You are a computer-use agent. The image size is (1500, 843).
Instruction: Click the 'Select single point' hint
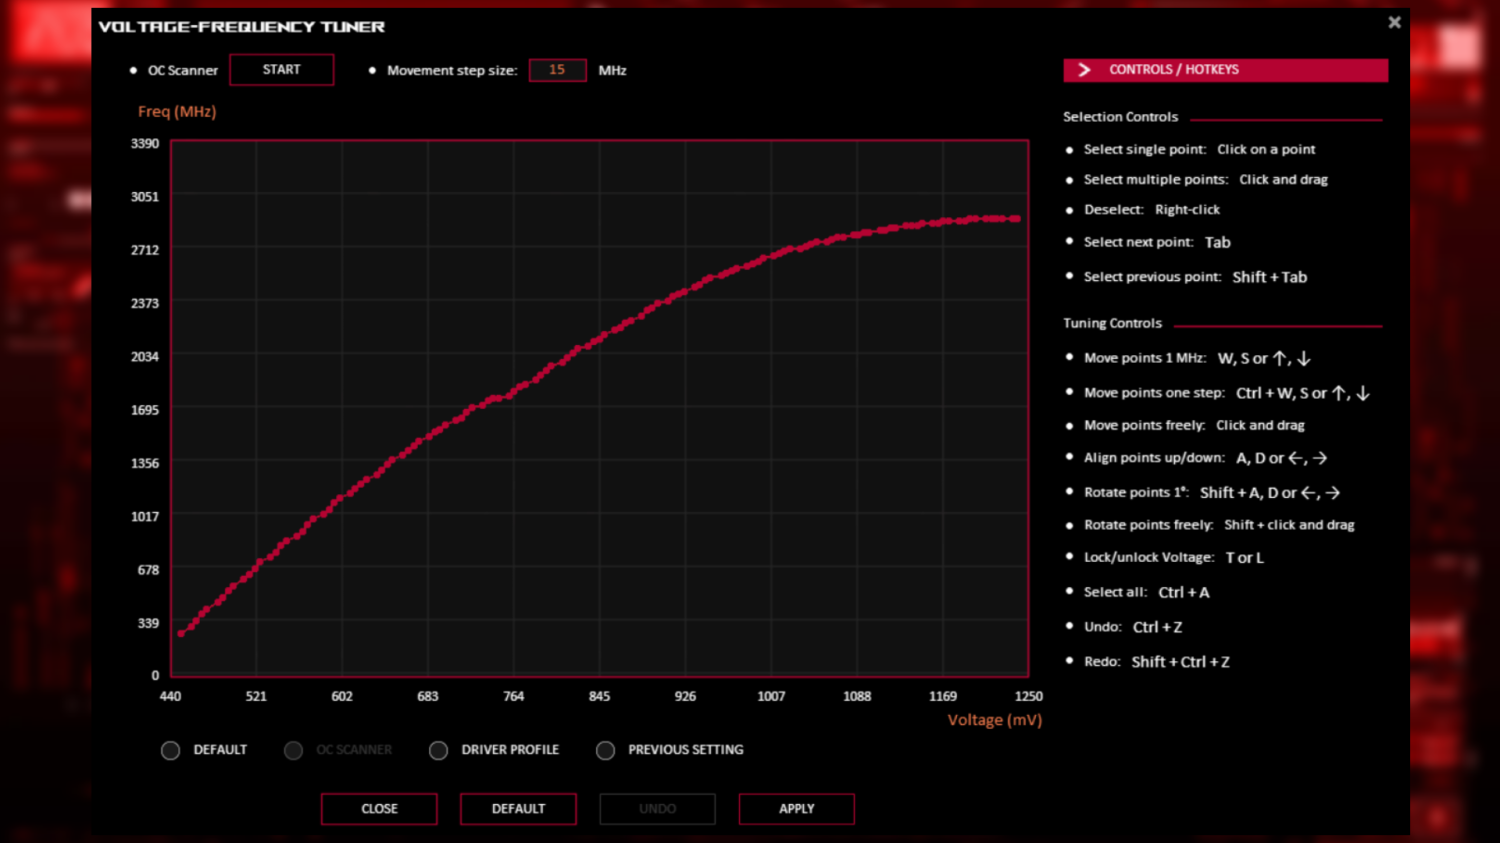click(x=1199, y=149)
